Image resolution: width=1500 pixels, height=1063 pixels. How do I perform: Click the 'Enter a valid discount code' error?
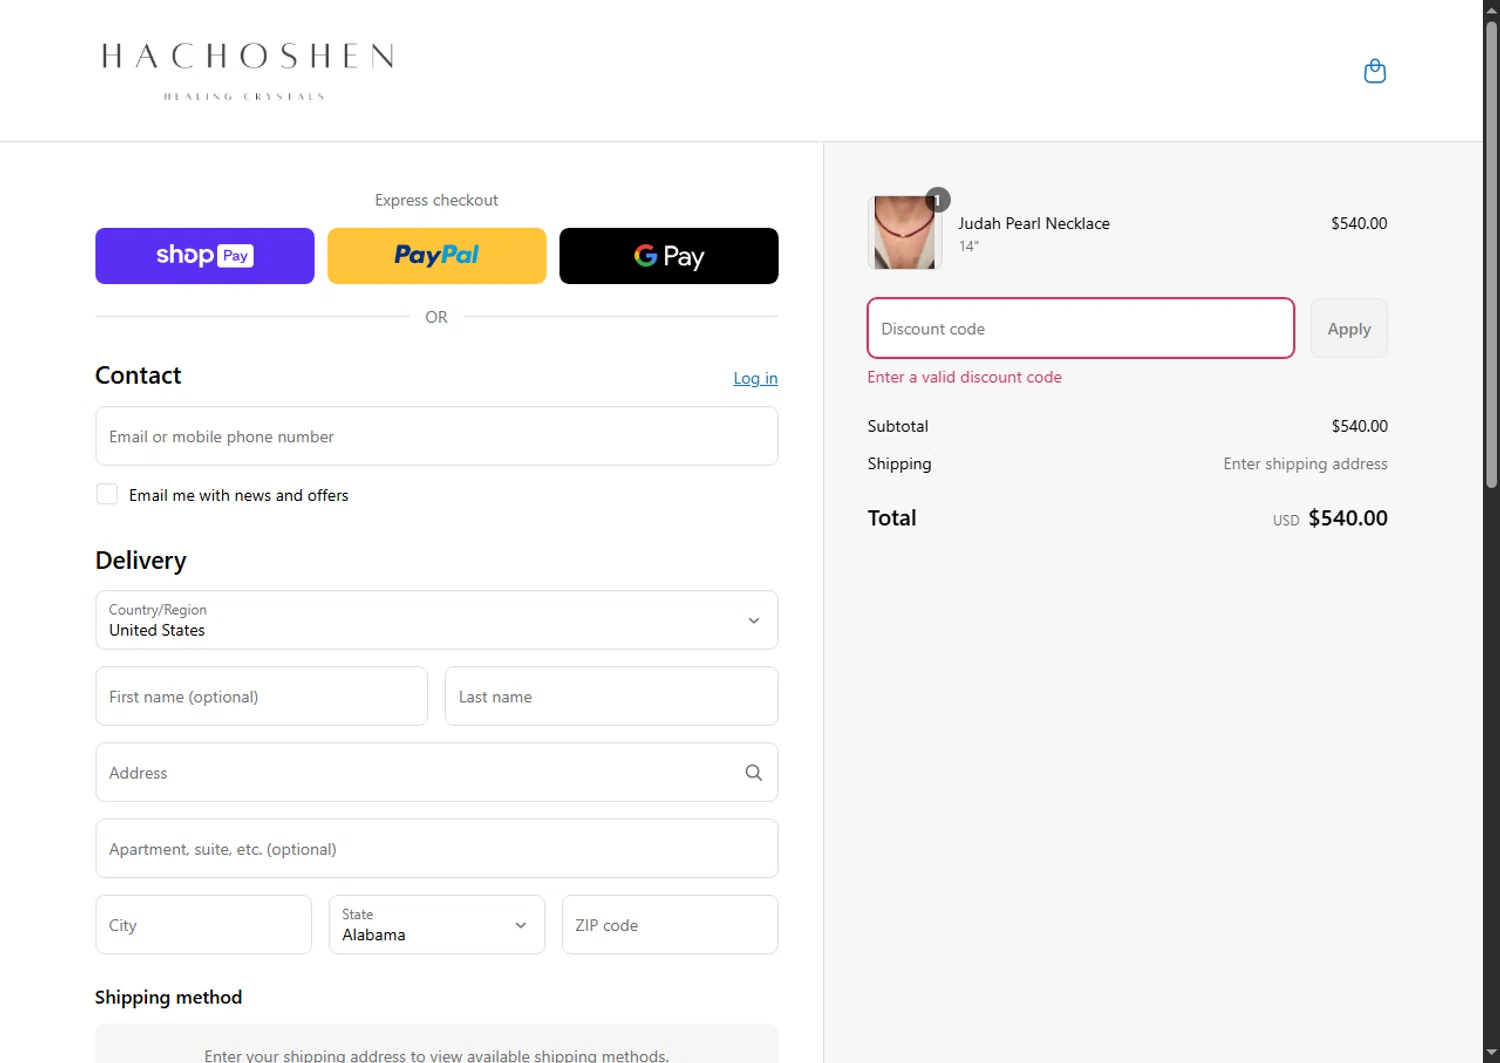click(x=964, y=377)
